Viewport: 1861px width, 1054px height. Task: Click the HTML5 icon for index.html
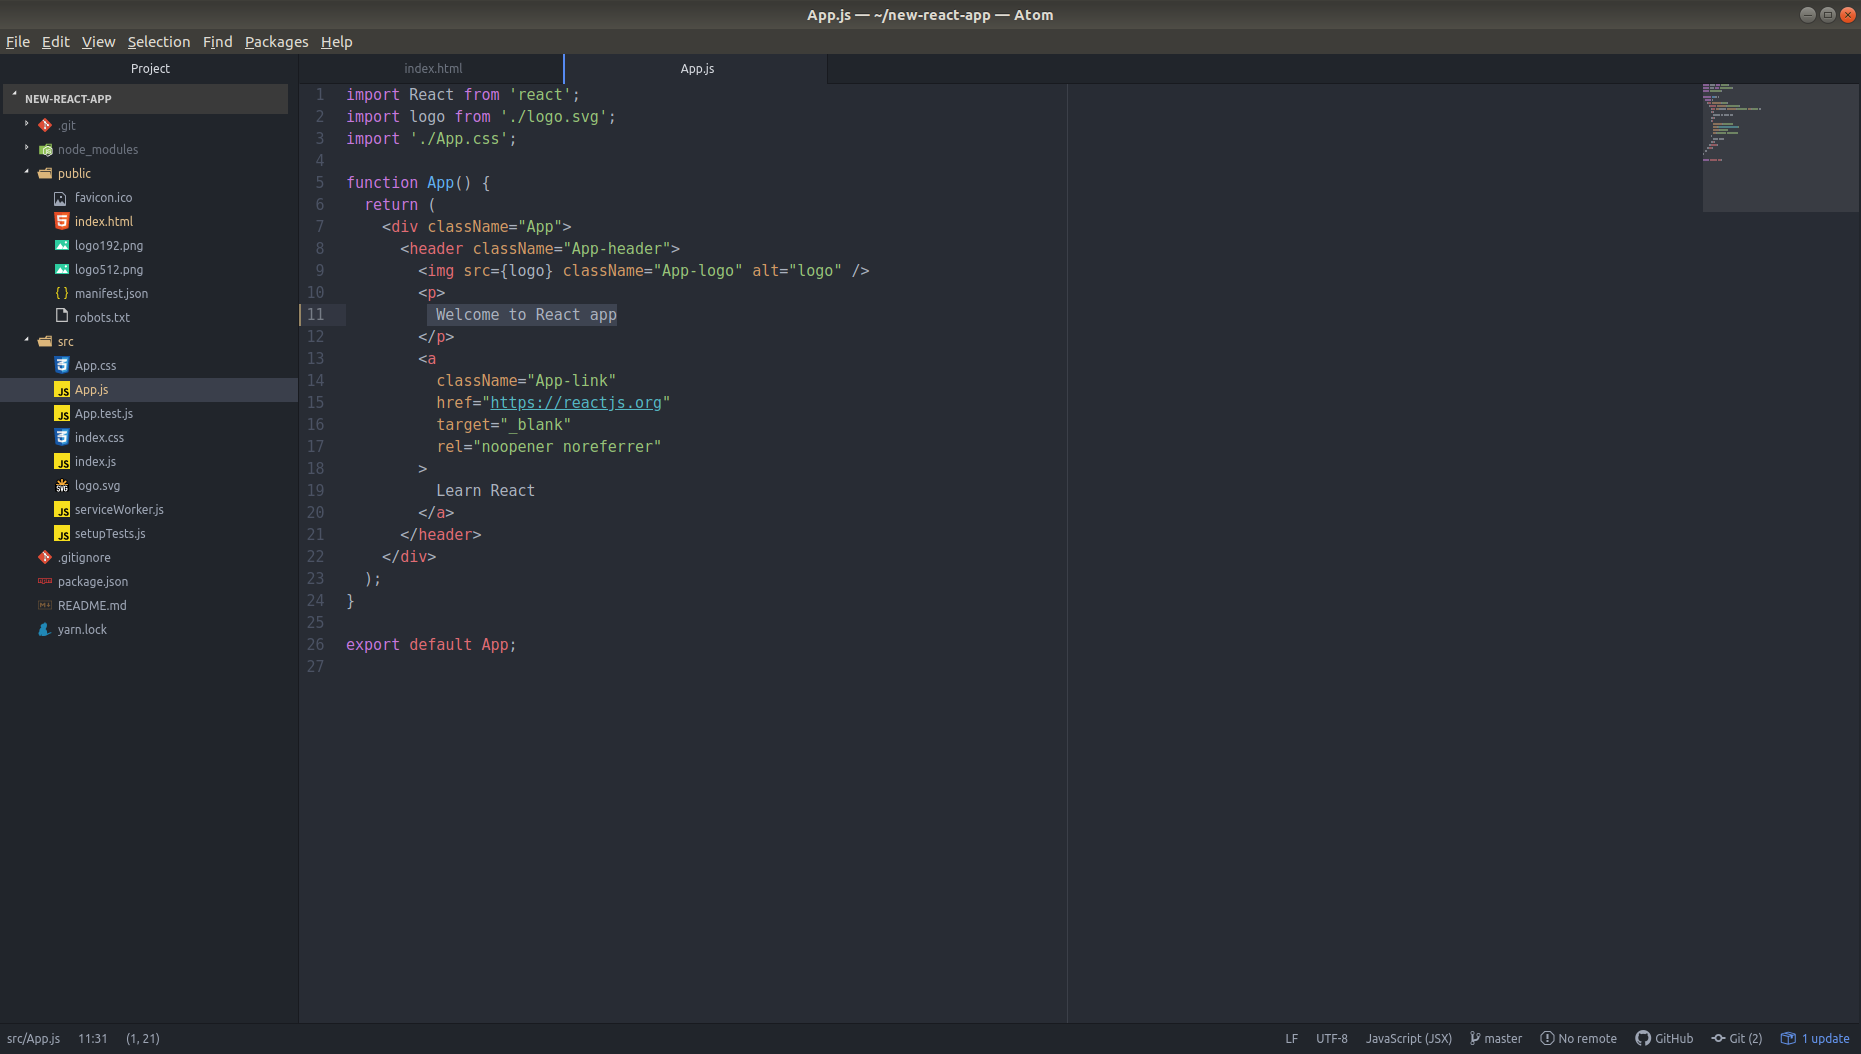click(61, 221)
